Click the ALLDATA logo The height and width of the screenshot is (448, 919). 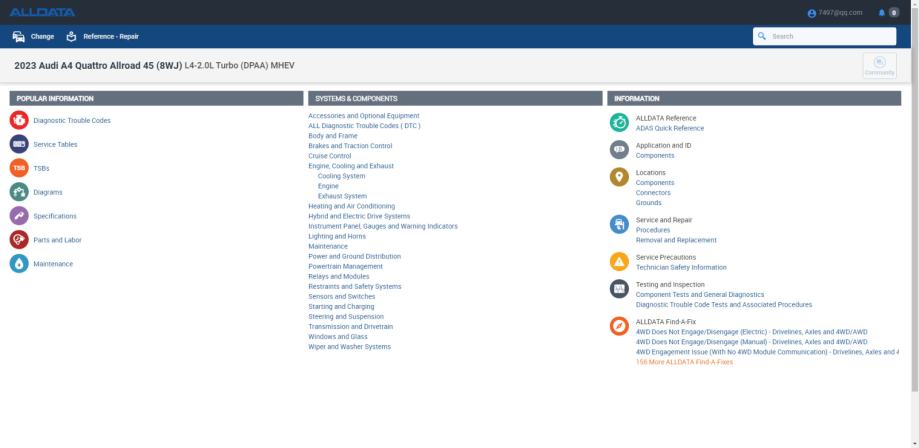tap(42, 12)
